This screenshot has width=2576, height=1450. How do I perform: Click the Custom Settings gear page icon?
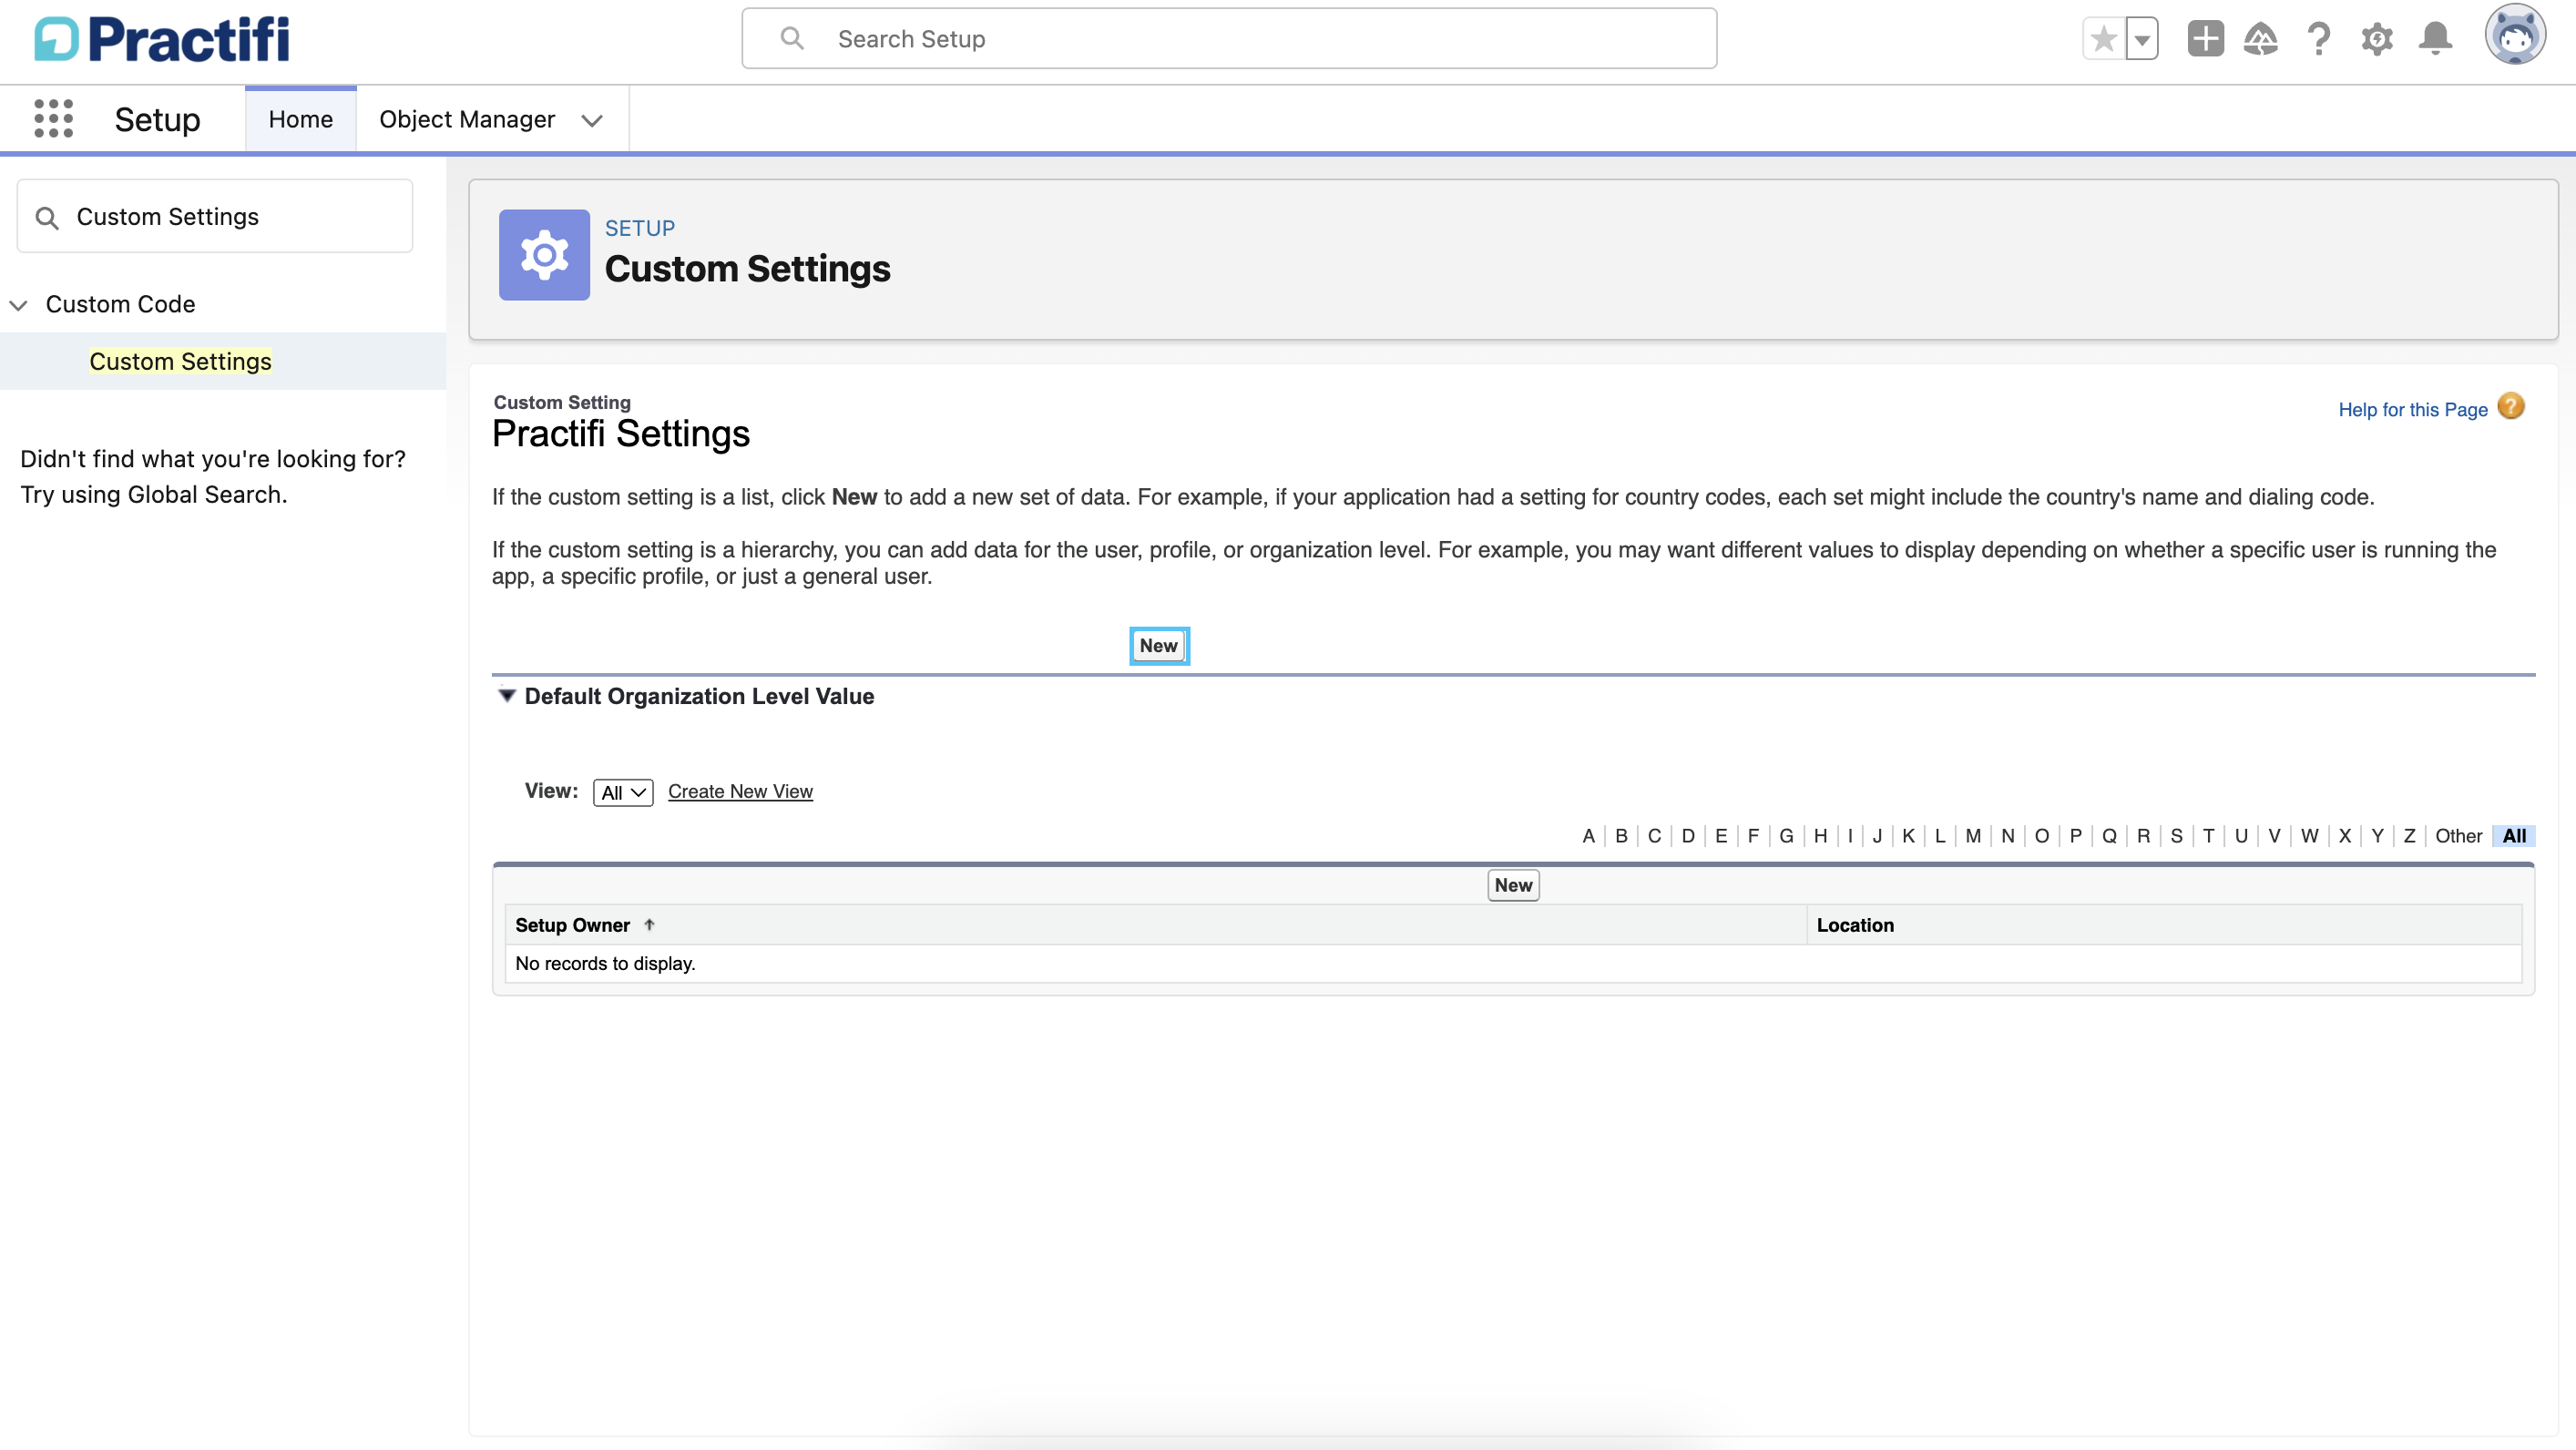(544, 255)
